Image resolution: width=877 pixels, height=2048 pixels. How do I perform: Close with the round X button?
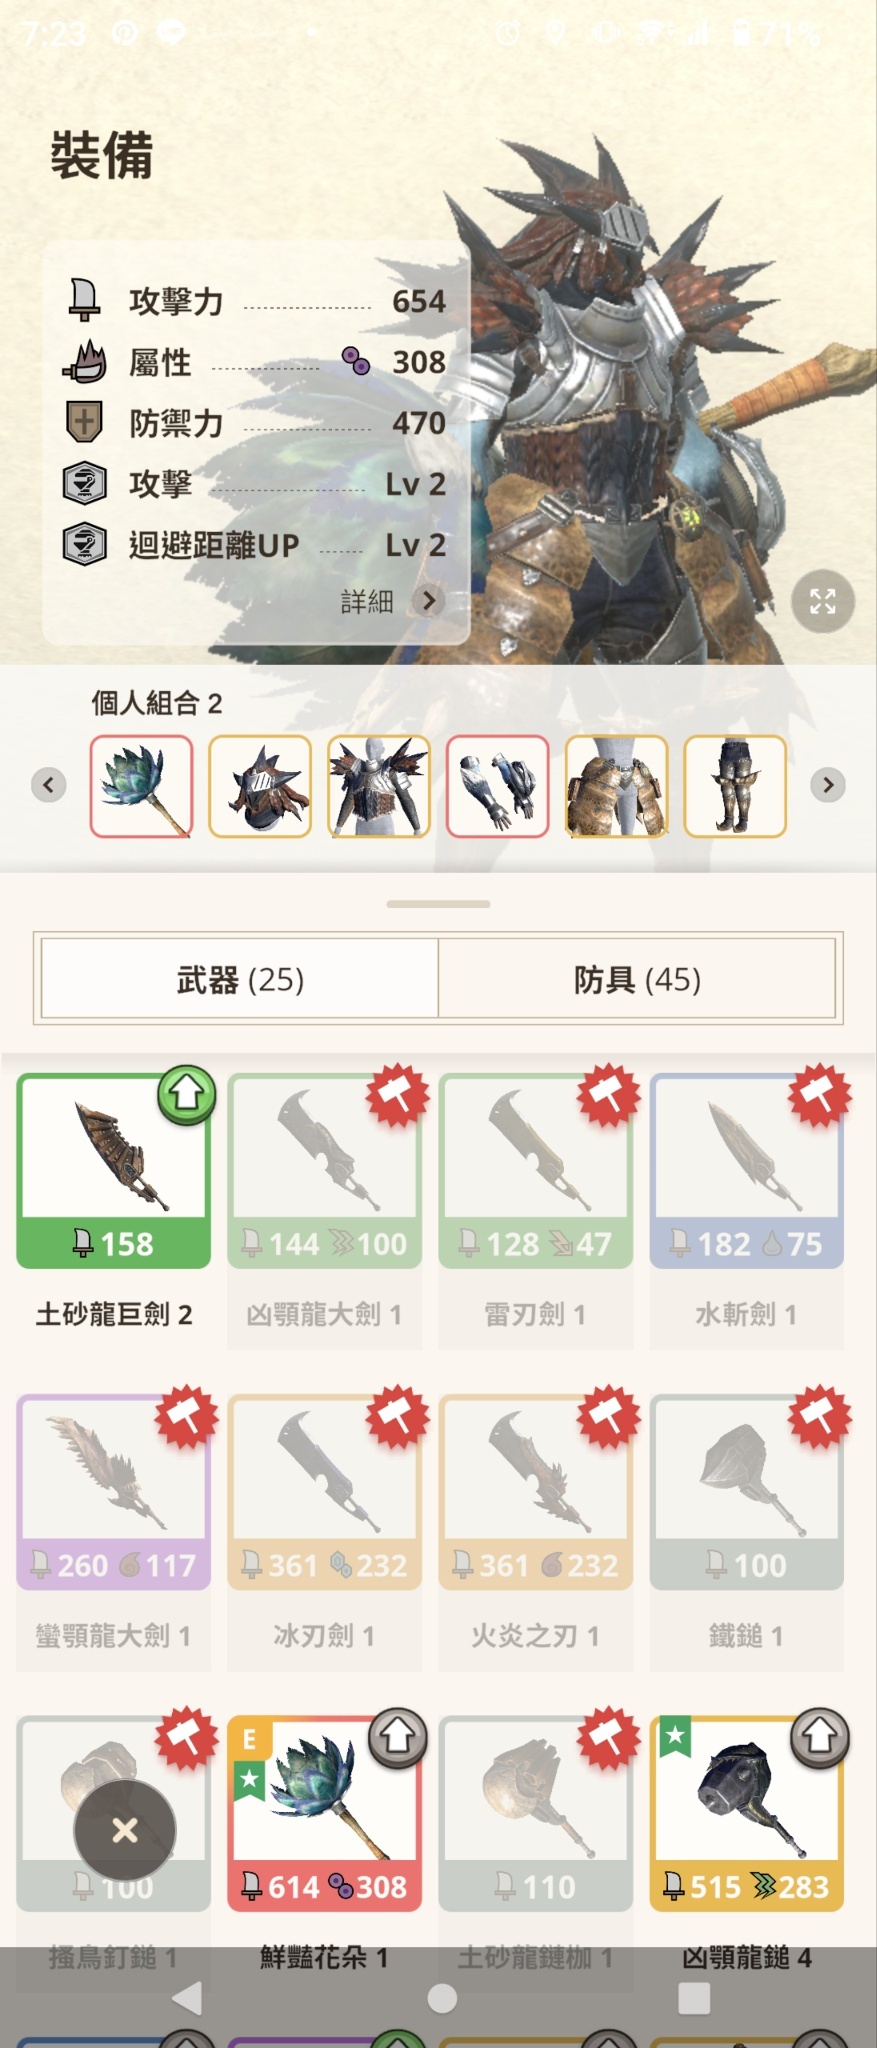(x=125, y=1830)
